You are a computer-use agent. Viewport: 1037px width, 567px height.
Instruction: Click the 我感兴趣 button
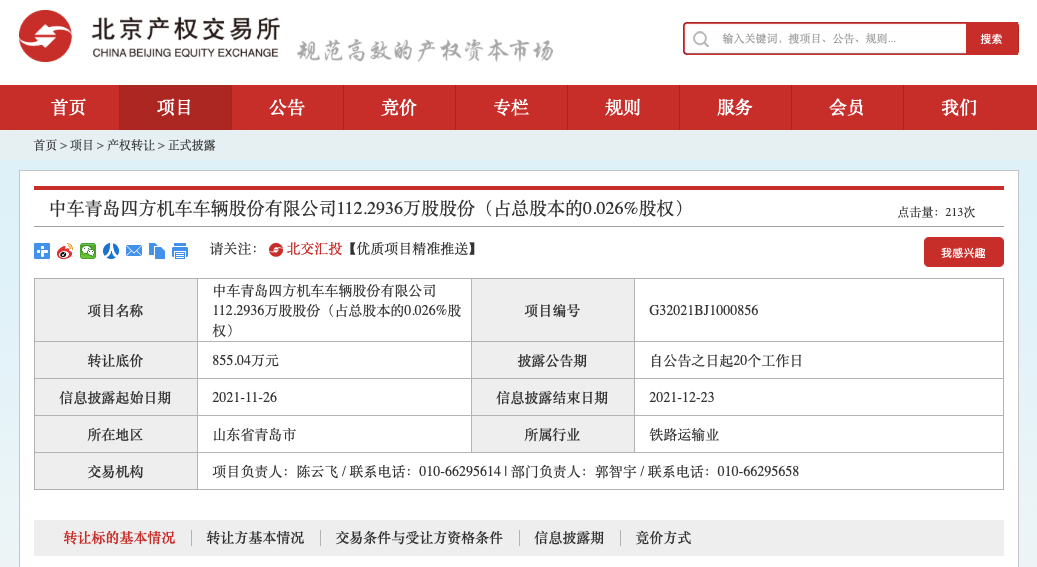pos(963,252)
